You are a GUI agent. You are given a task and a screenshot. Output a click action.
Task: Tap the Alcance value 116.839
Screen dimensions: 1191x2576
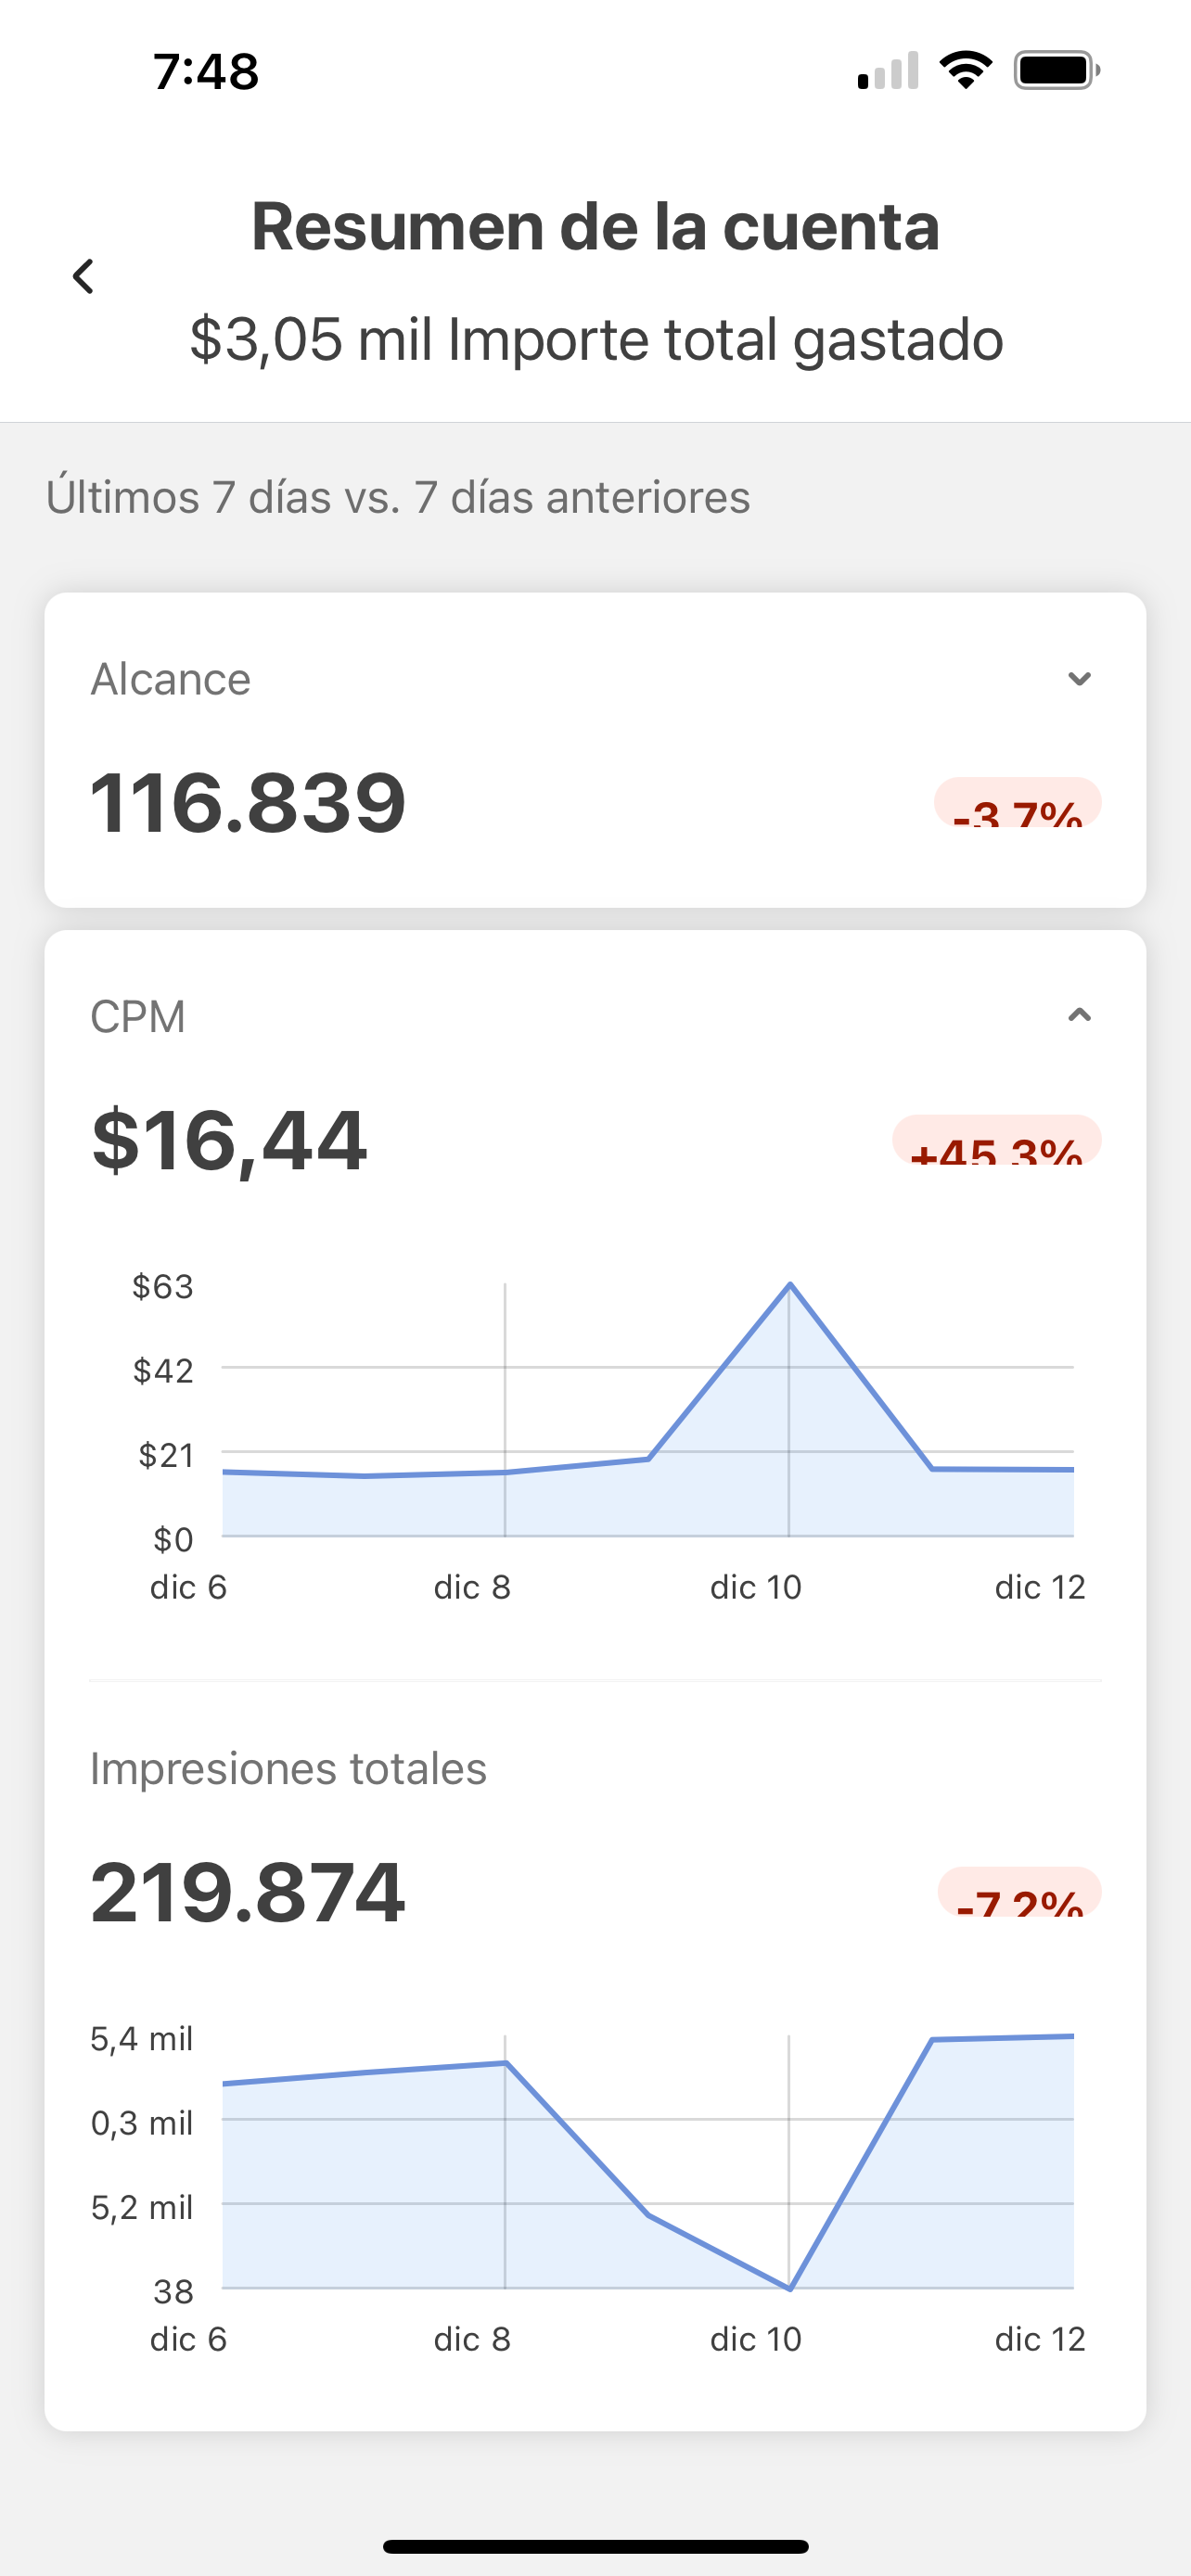(248, 802)
